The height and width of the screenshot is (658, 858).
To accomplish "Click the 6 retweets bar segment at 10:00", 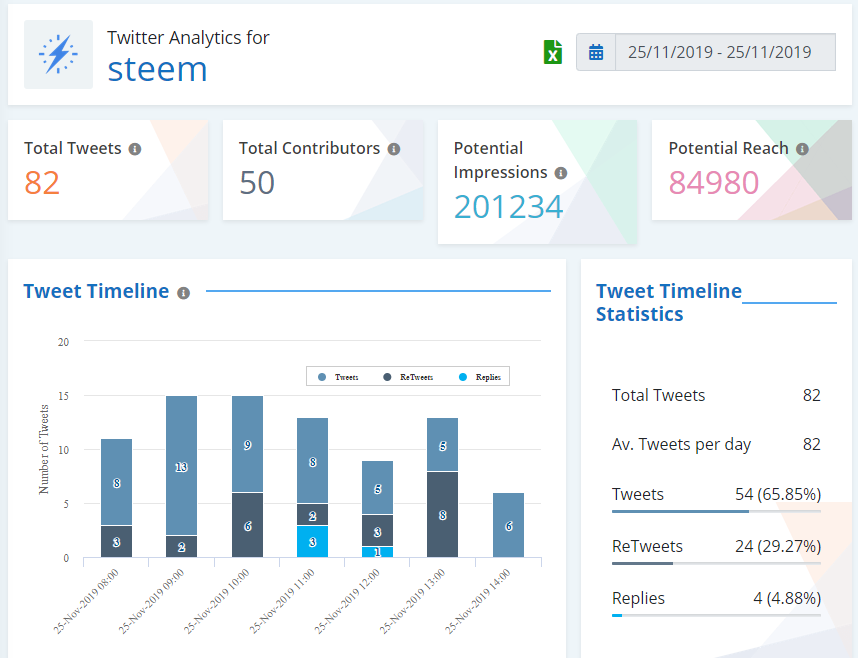I will [x=247, y=525].
